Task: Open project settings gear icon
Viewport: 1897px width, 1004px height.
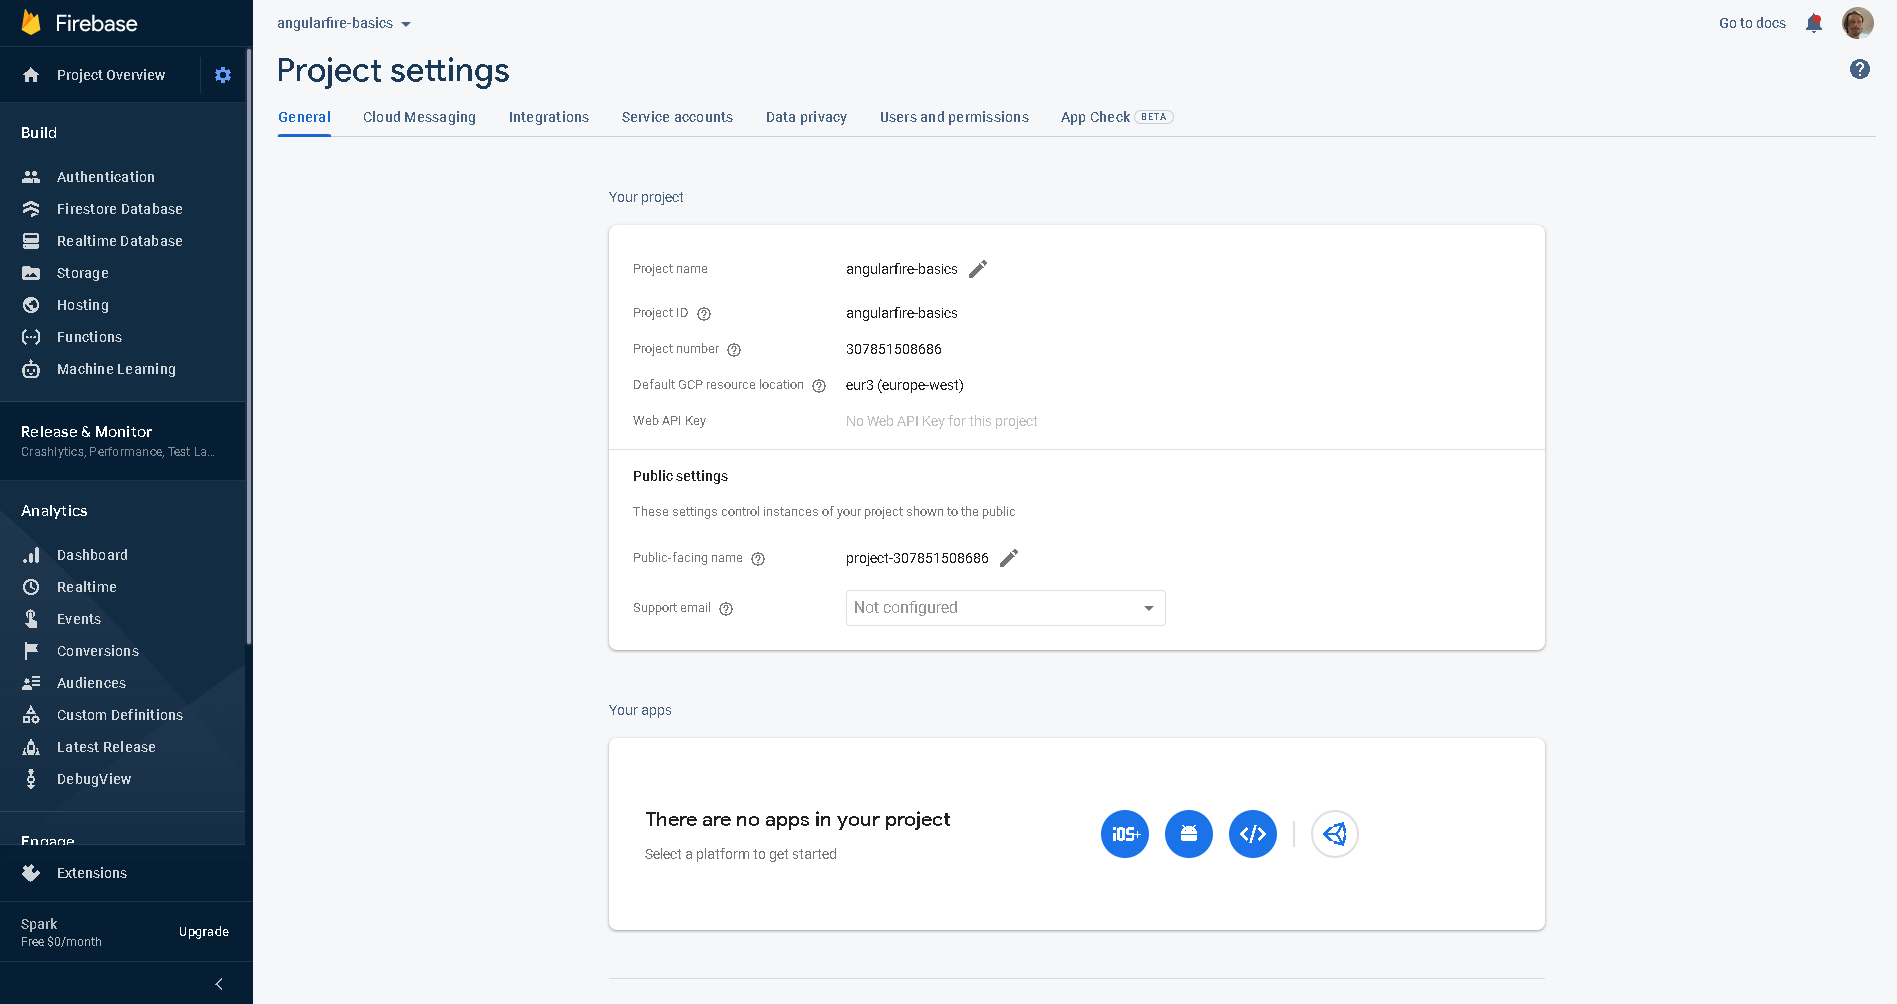Action: point(223,75)
